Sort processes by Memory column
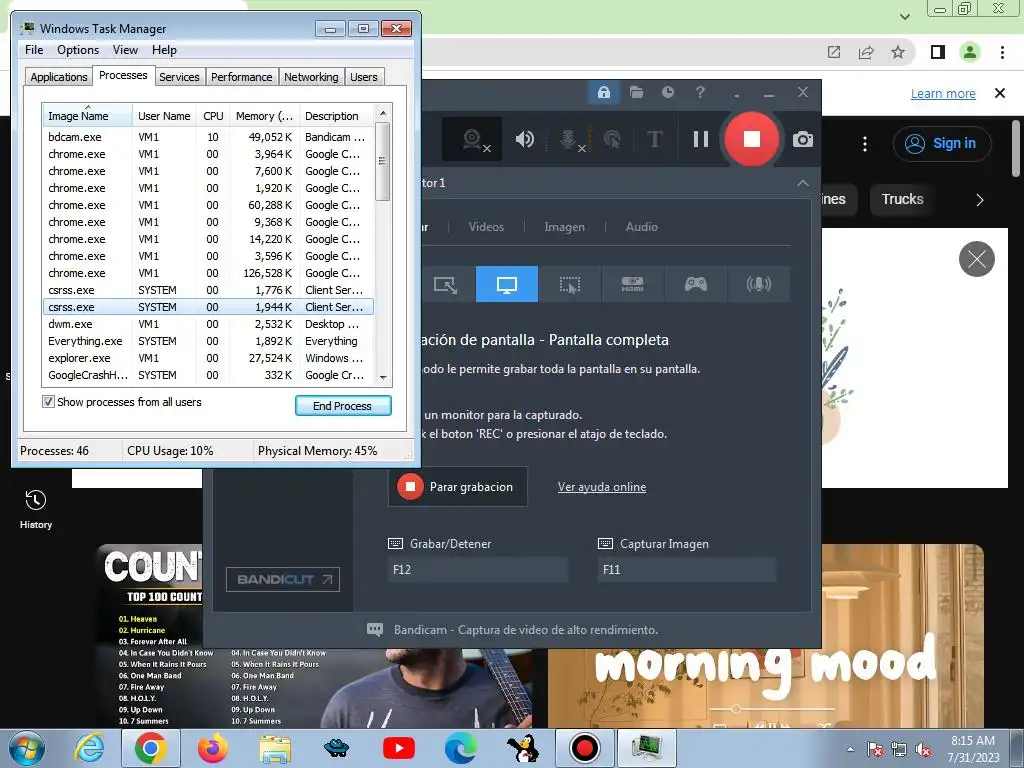 click(x=264, y=116)
